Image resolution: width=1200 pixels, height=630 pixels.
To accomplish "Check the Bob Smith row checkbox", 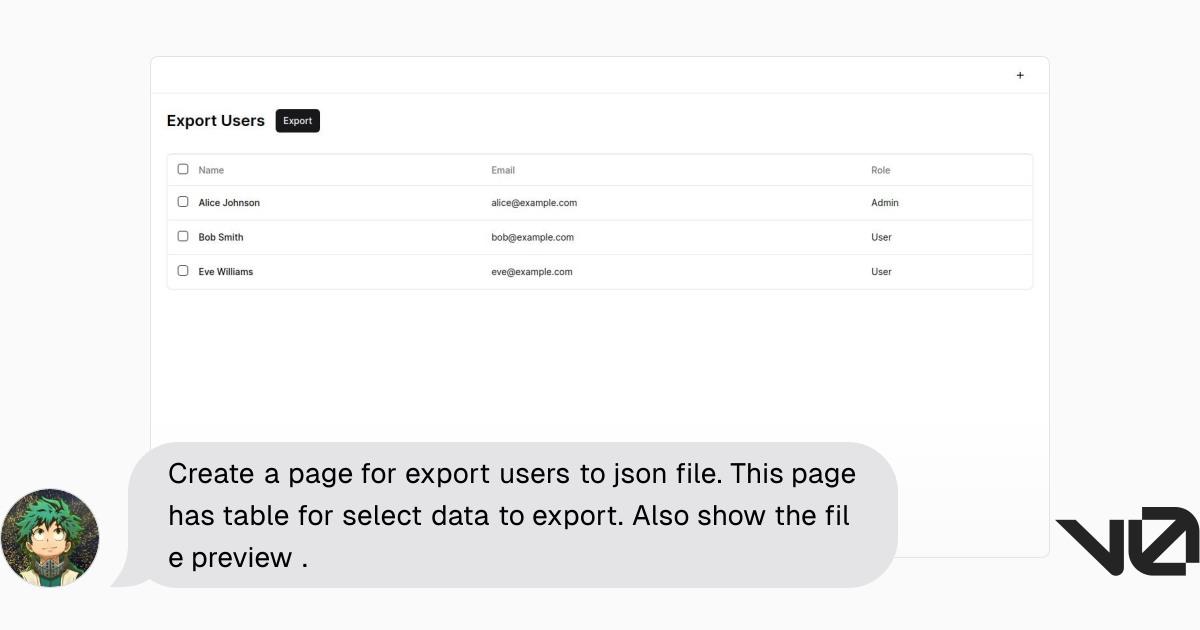I will 183,236.
